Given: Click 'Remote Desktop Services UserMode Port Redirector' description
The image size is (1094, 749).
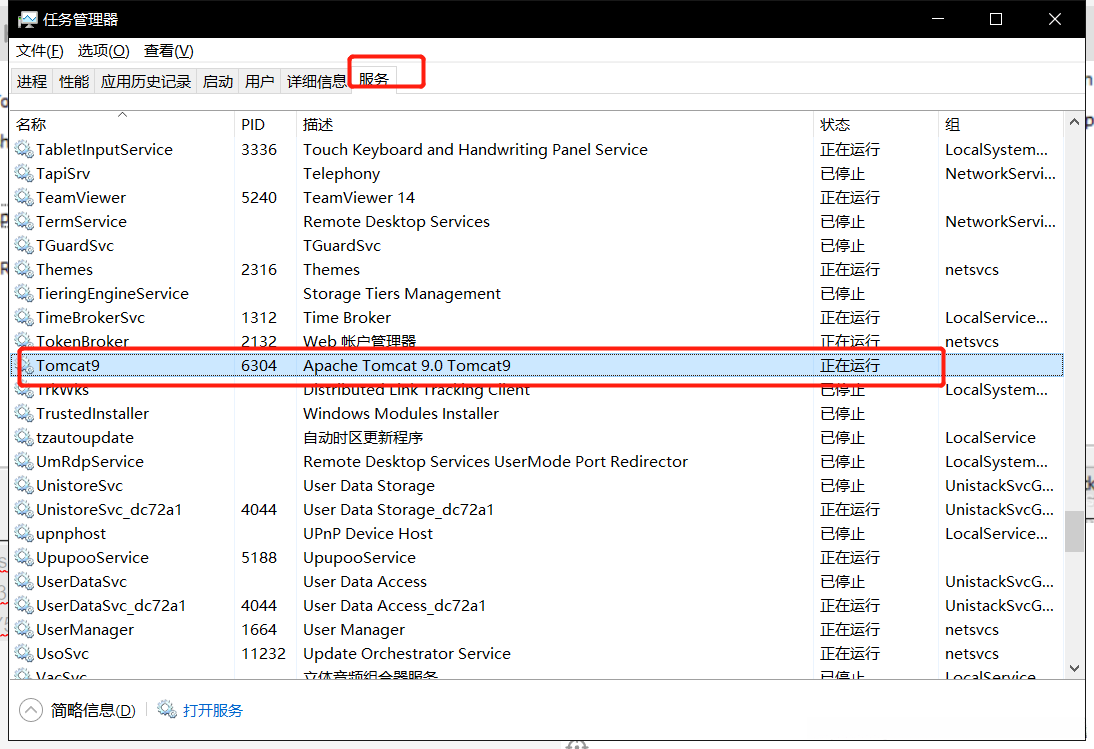Looking at the screenshot, I should 495,462.
